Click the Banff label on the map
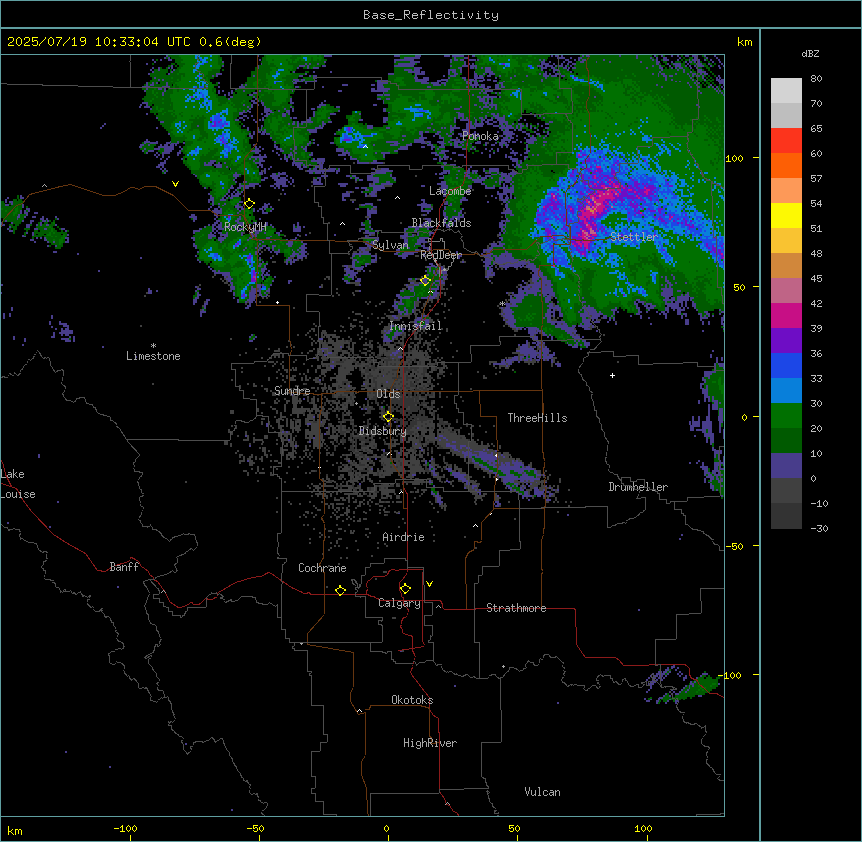Image resolution: width=862 pixels, height=842 pixels. click(124, 567)
